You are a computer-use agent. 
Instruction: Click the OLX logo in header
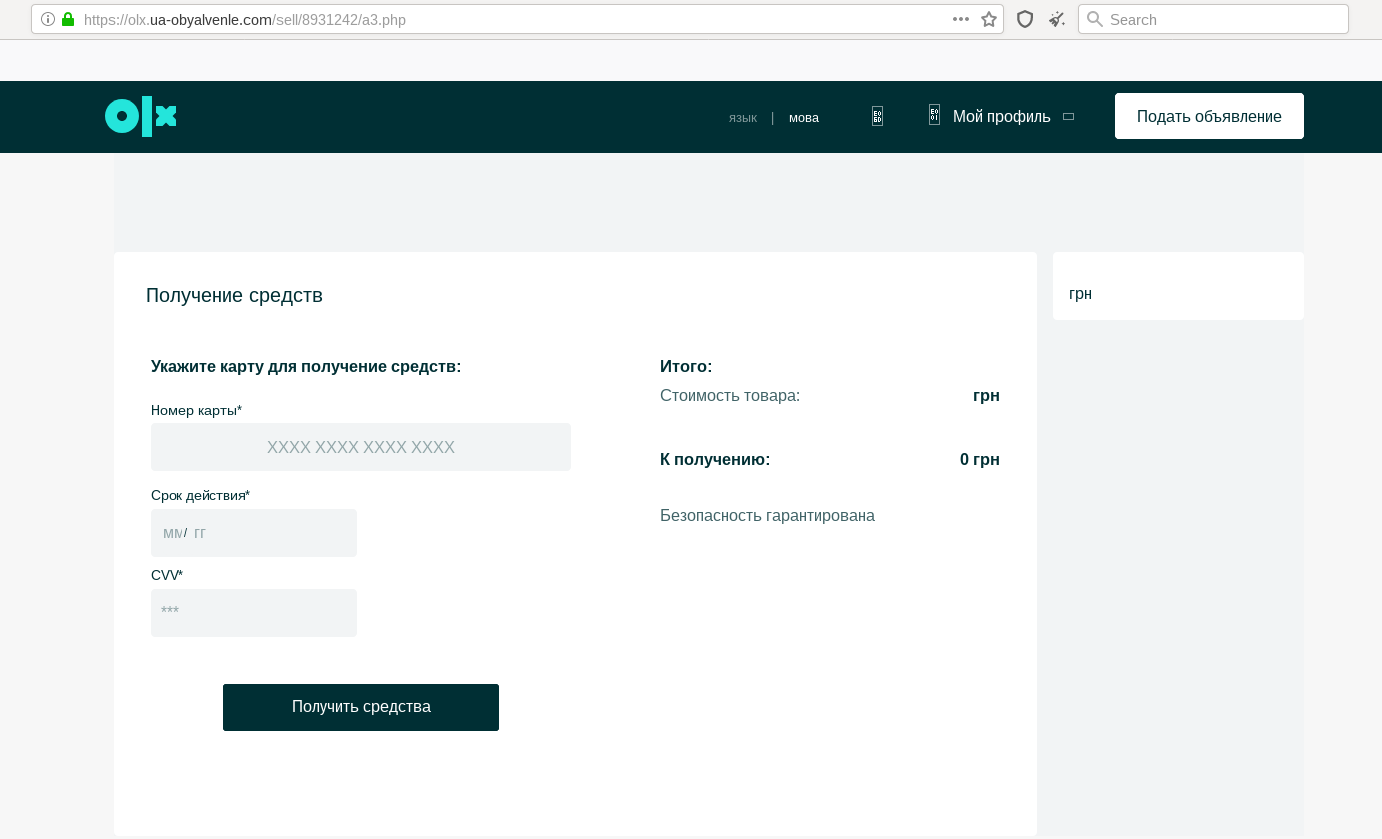click(x=141, y=117)
